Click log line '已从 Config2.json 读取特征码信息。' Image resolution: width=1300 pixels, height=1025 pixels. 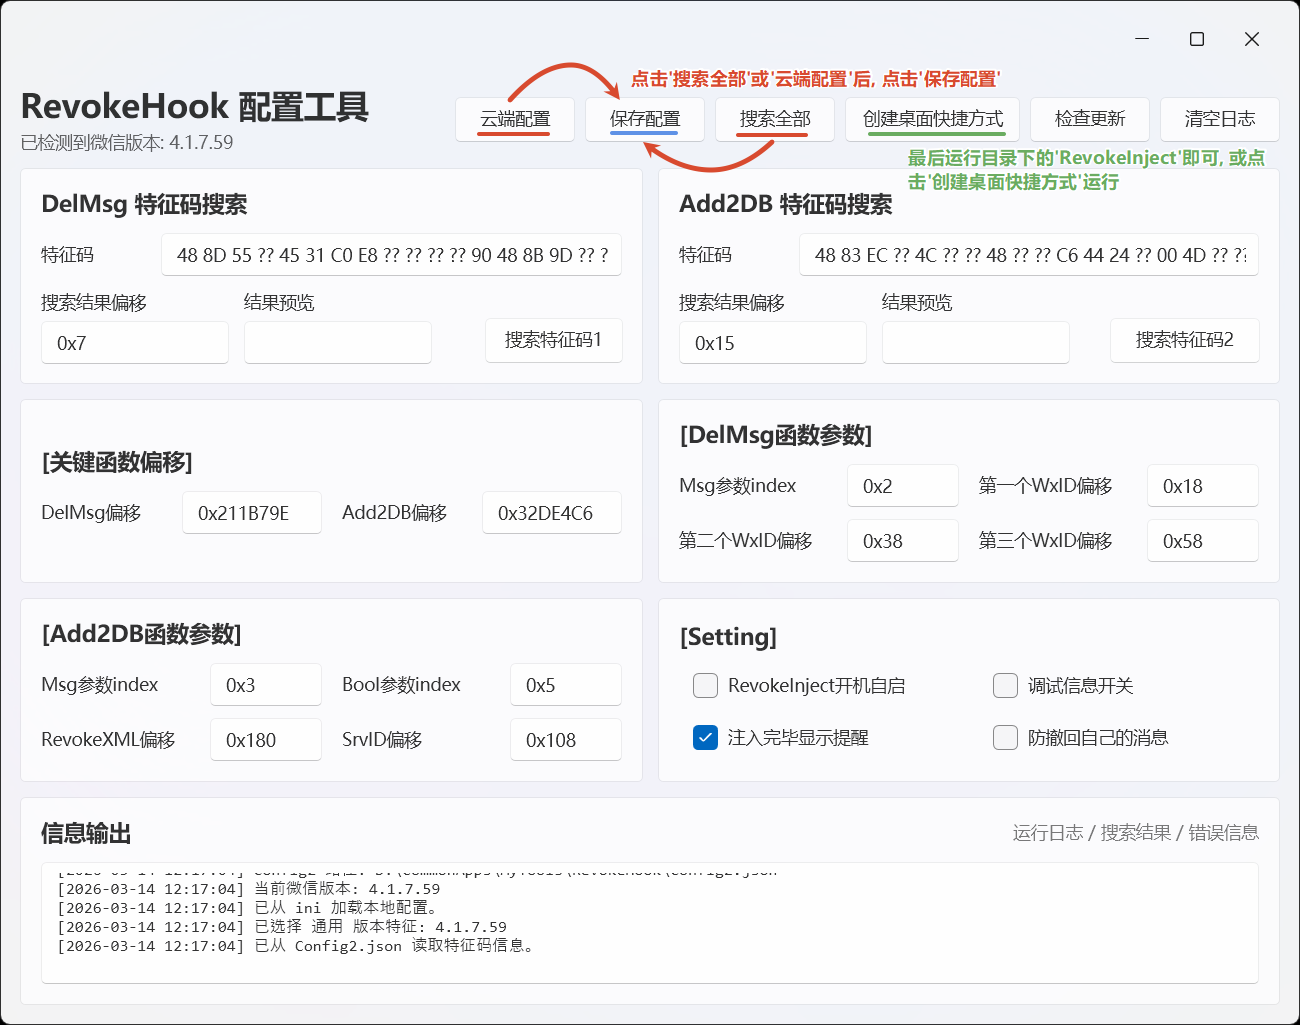pos(296,946)
